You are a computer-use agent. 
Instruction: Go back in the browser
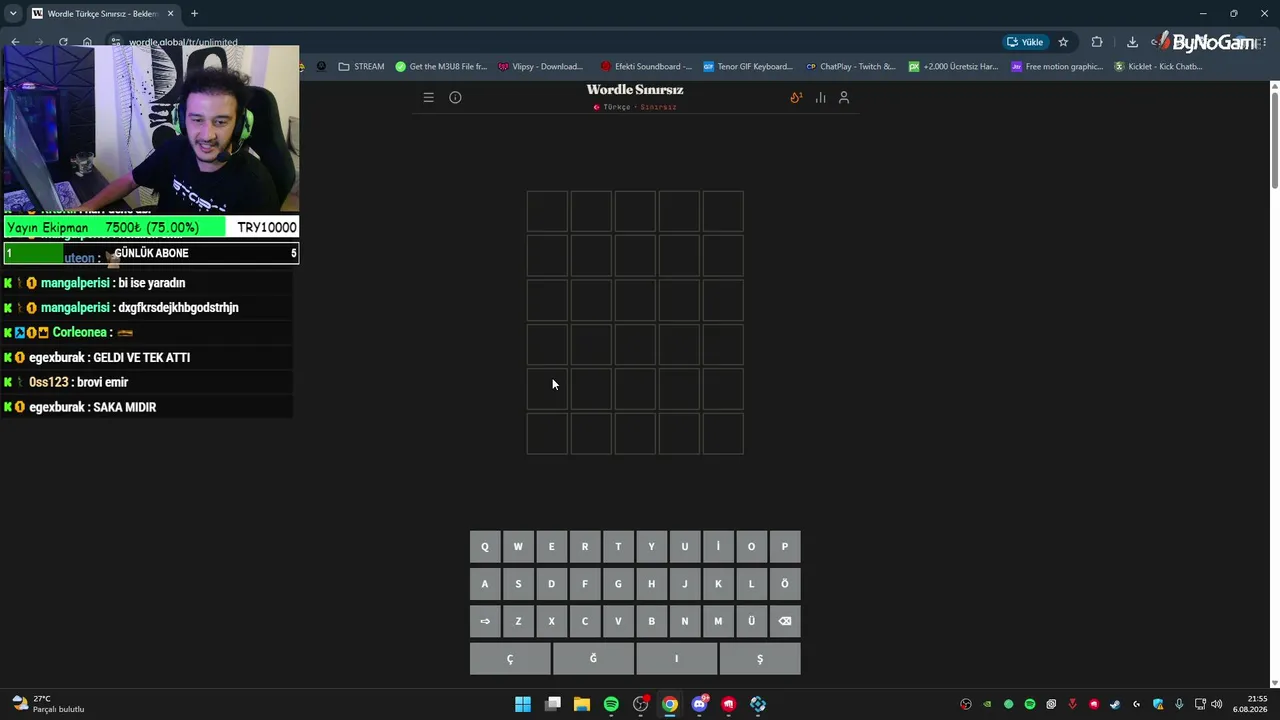tap(15, 42)
